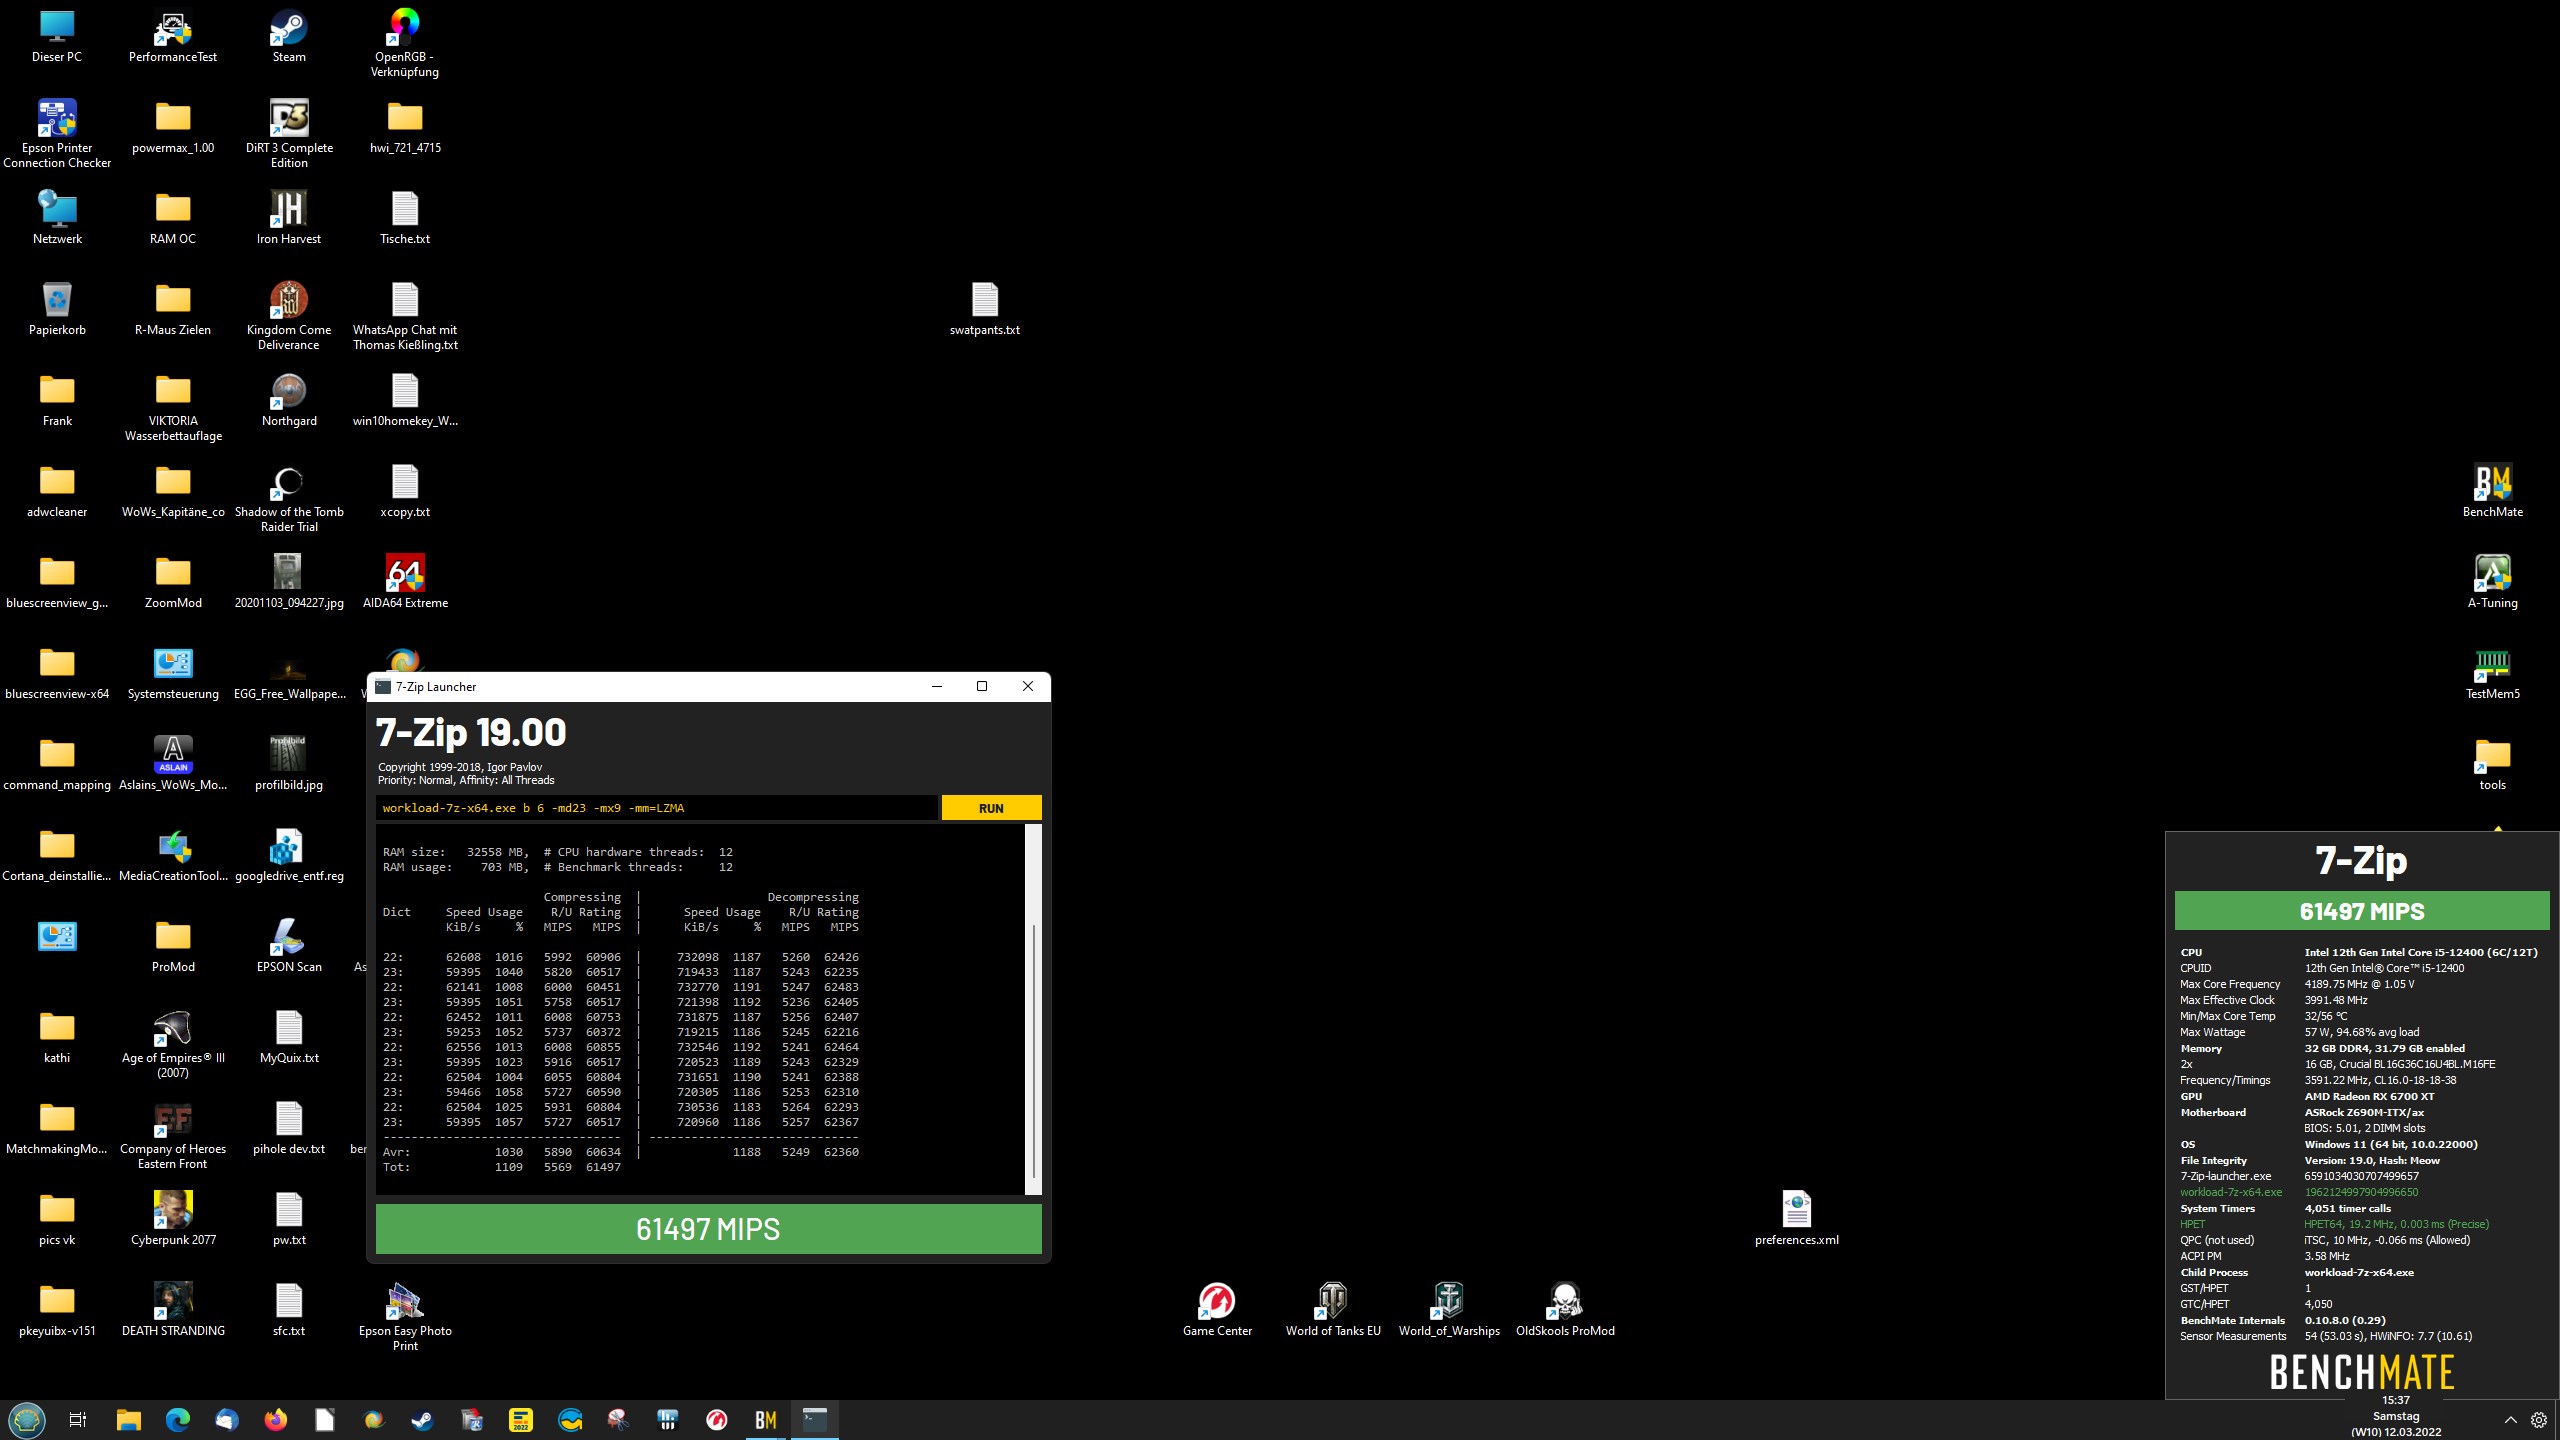Click the green 61497 MIPS score in BenchMate panel
2560x1440 pixels.
pos(2361,911)
